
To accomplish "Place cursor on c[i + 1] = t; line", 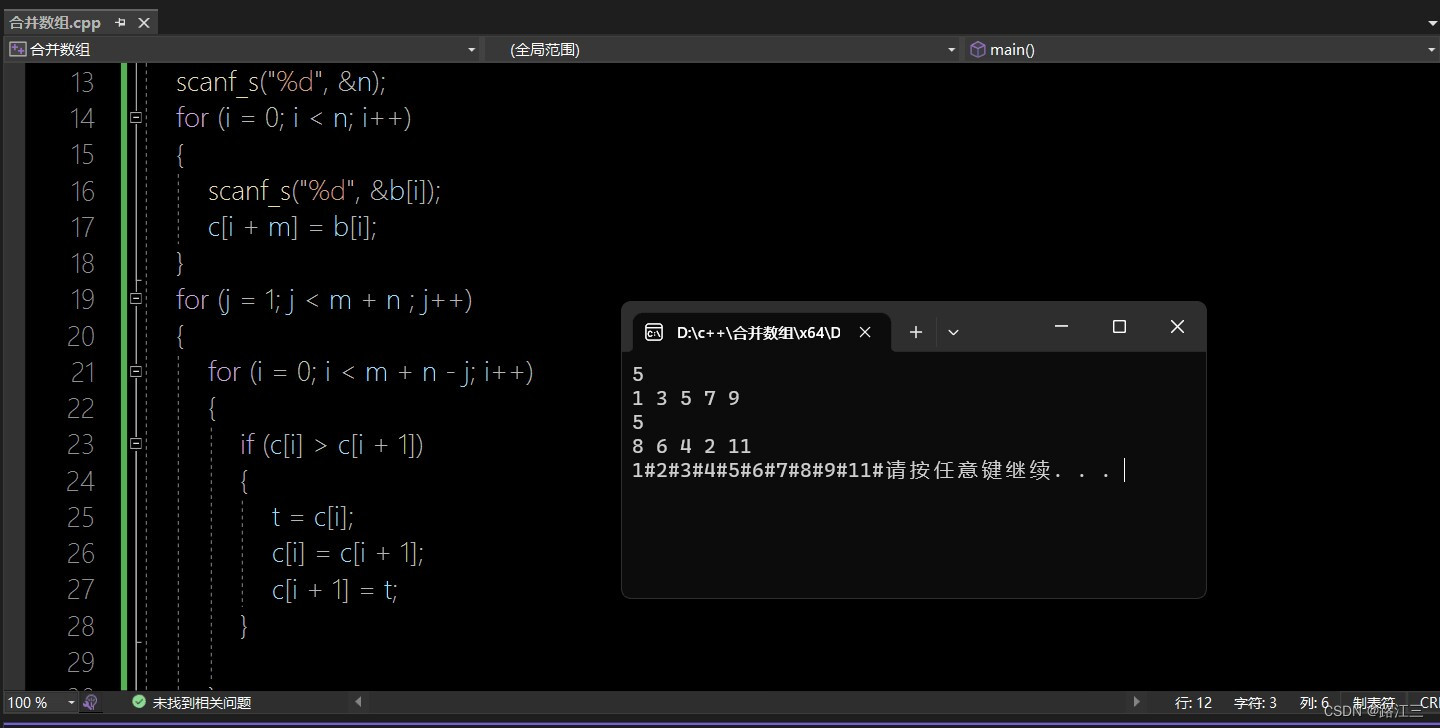I will coord(335,590).
